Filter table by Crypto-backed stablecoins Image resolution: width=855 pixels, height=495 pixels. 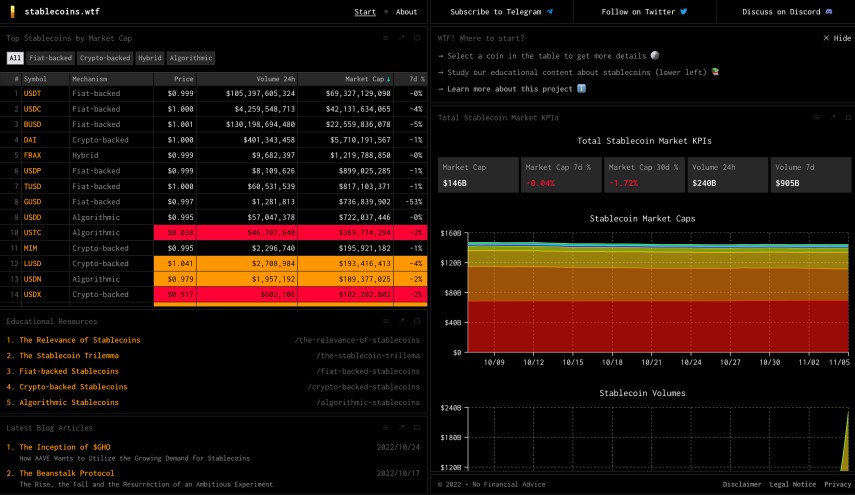pos(105,58)
